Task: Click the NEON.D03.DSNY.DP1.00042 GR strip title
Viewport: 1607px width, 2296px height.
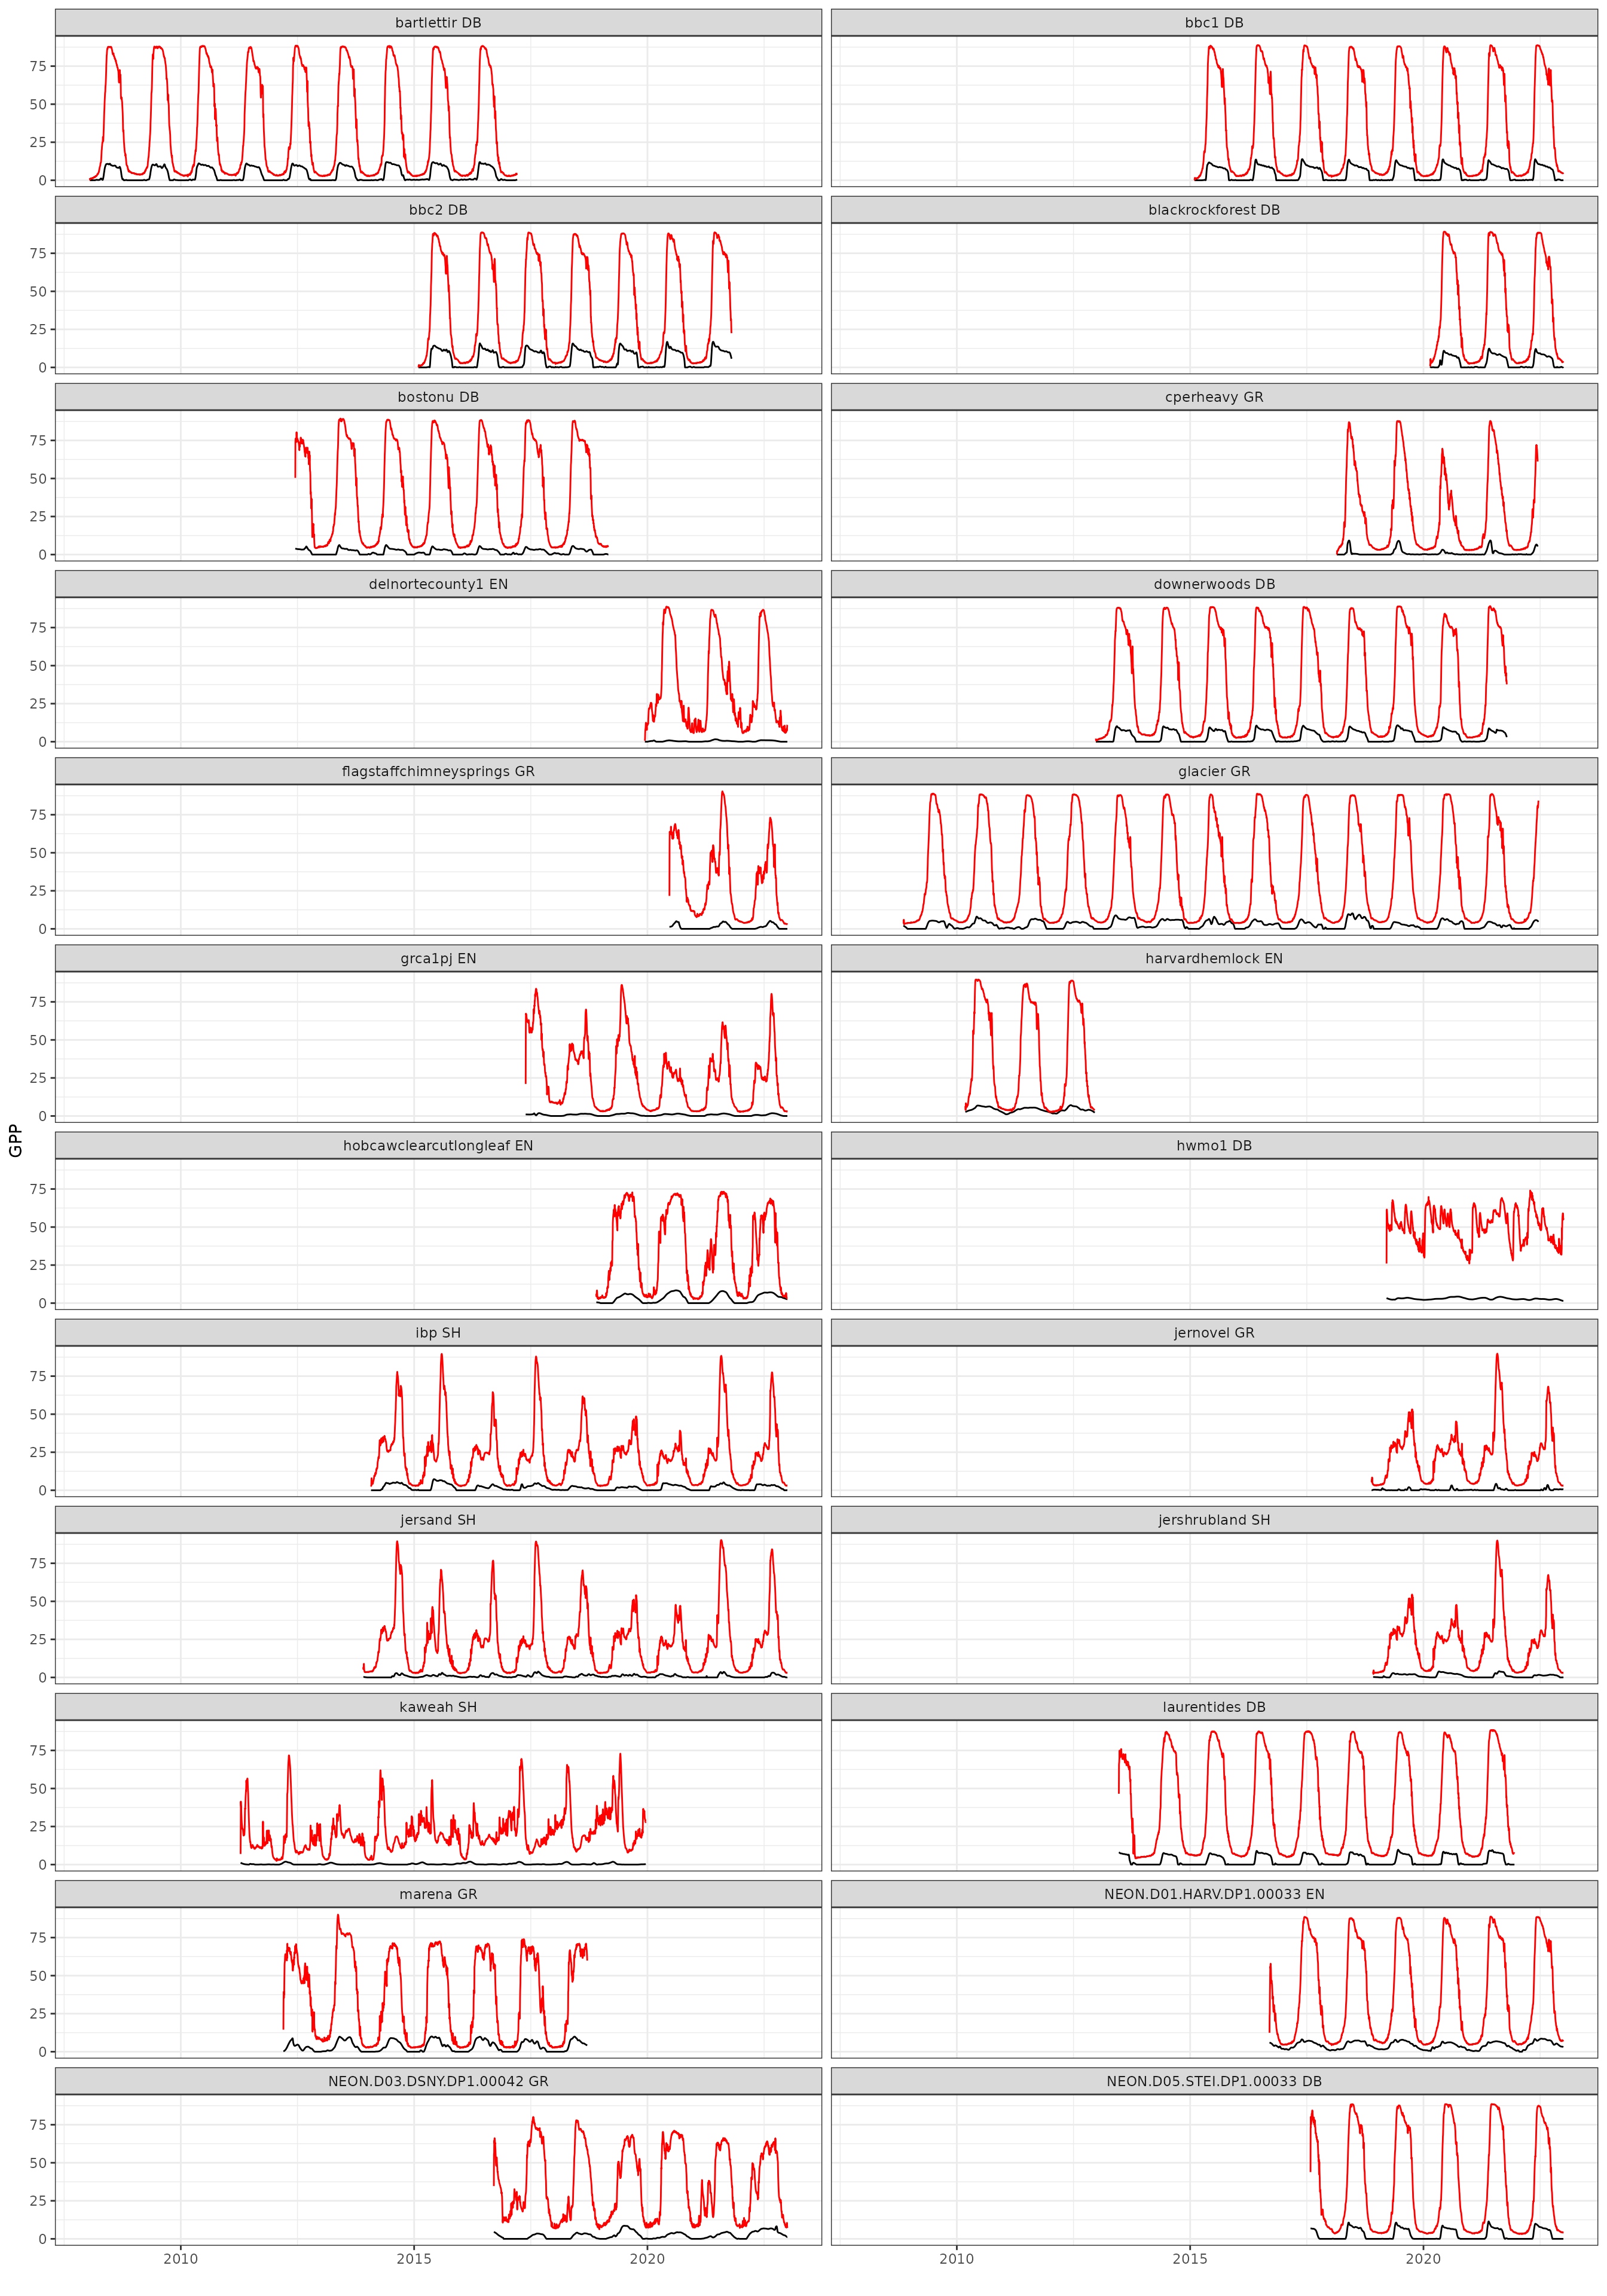Action: pyautogui.click(x=438, y=2080)
